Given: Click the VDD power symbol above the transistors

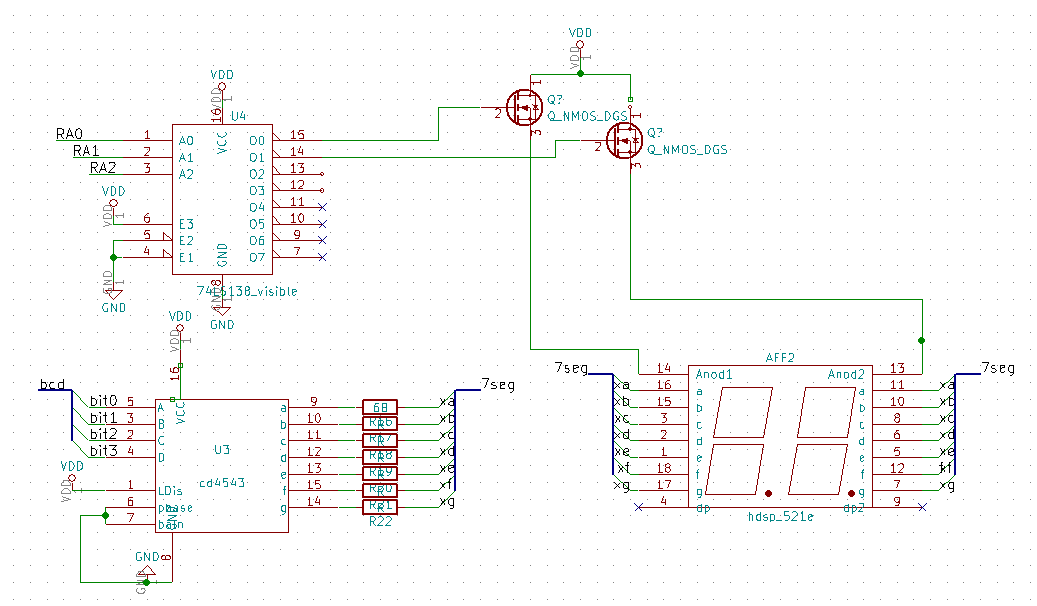Looking at the screenshot, I should pos(580,45).
